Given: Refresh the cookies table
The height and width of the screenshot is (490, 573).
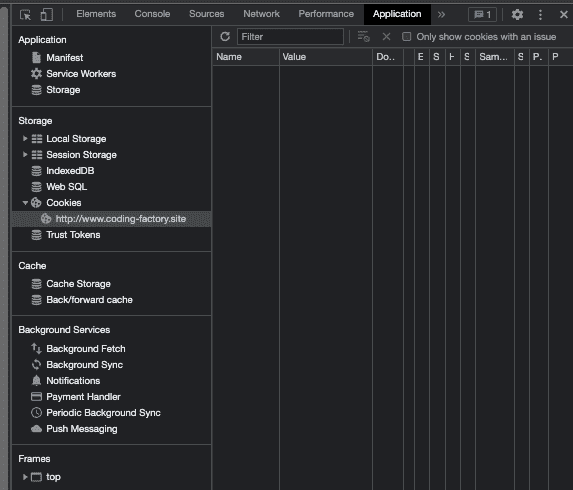Looking at the screenshot, I should coord(225,37).
